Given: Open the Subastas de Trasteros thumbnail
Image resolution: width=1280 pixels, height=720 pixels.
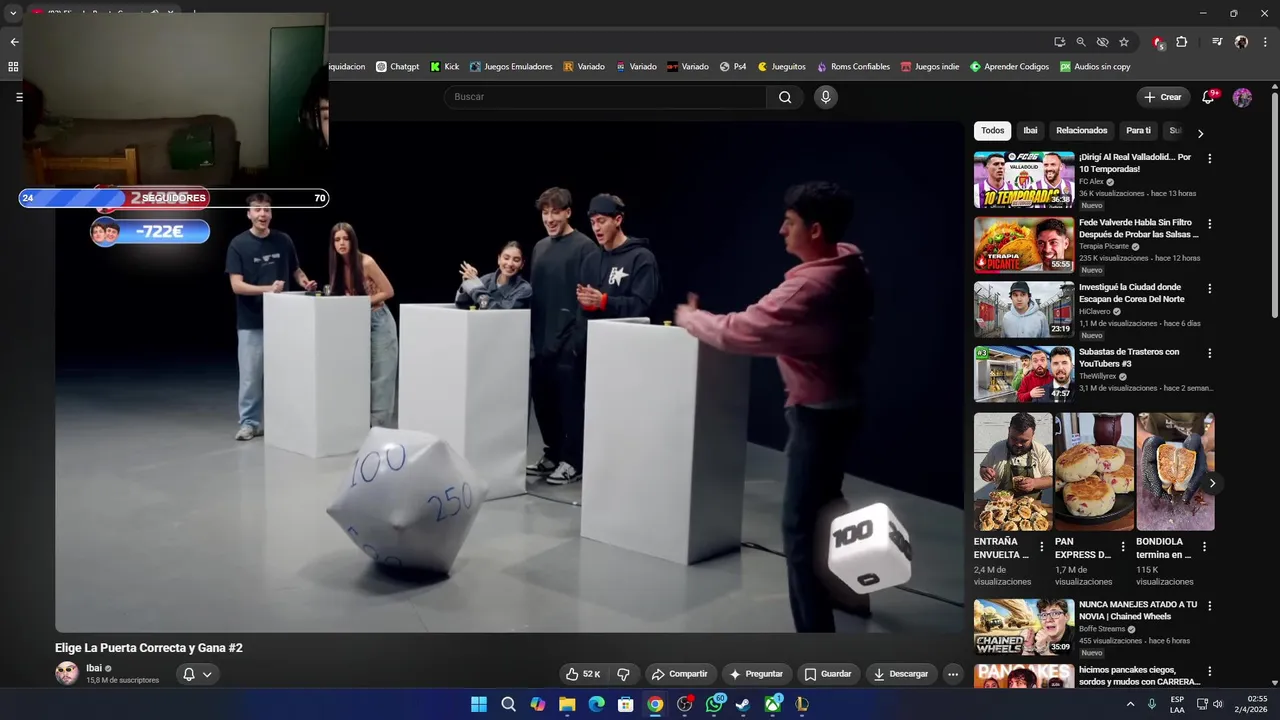Looking at the screenshot, I should [1024, 374].
